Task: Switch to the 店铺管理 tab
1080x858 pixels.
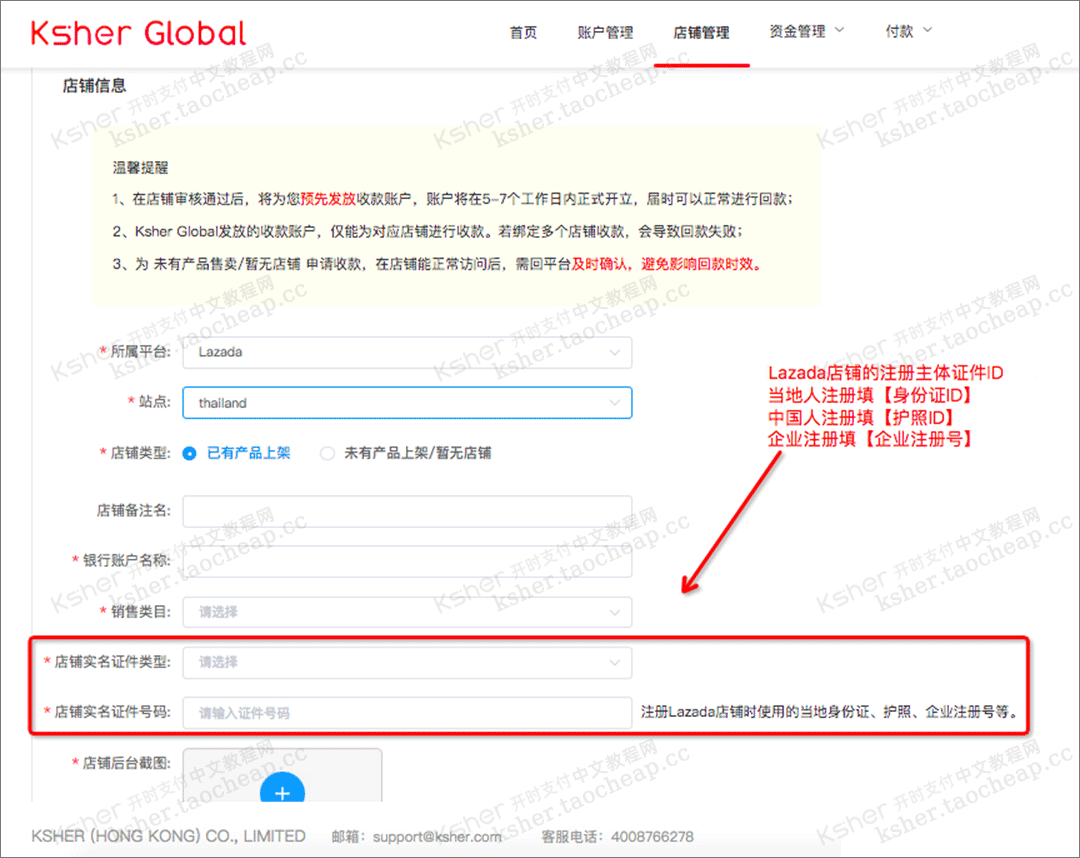Action: (x=701, y=32)
